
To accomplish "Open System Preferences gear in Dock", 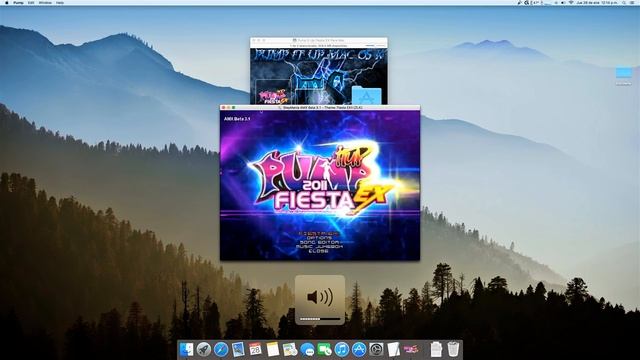I will pos(376,349).
